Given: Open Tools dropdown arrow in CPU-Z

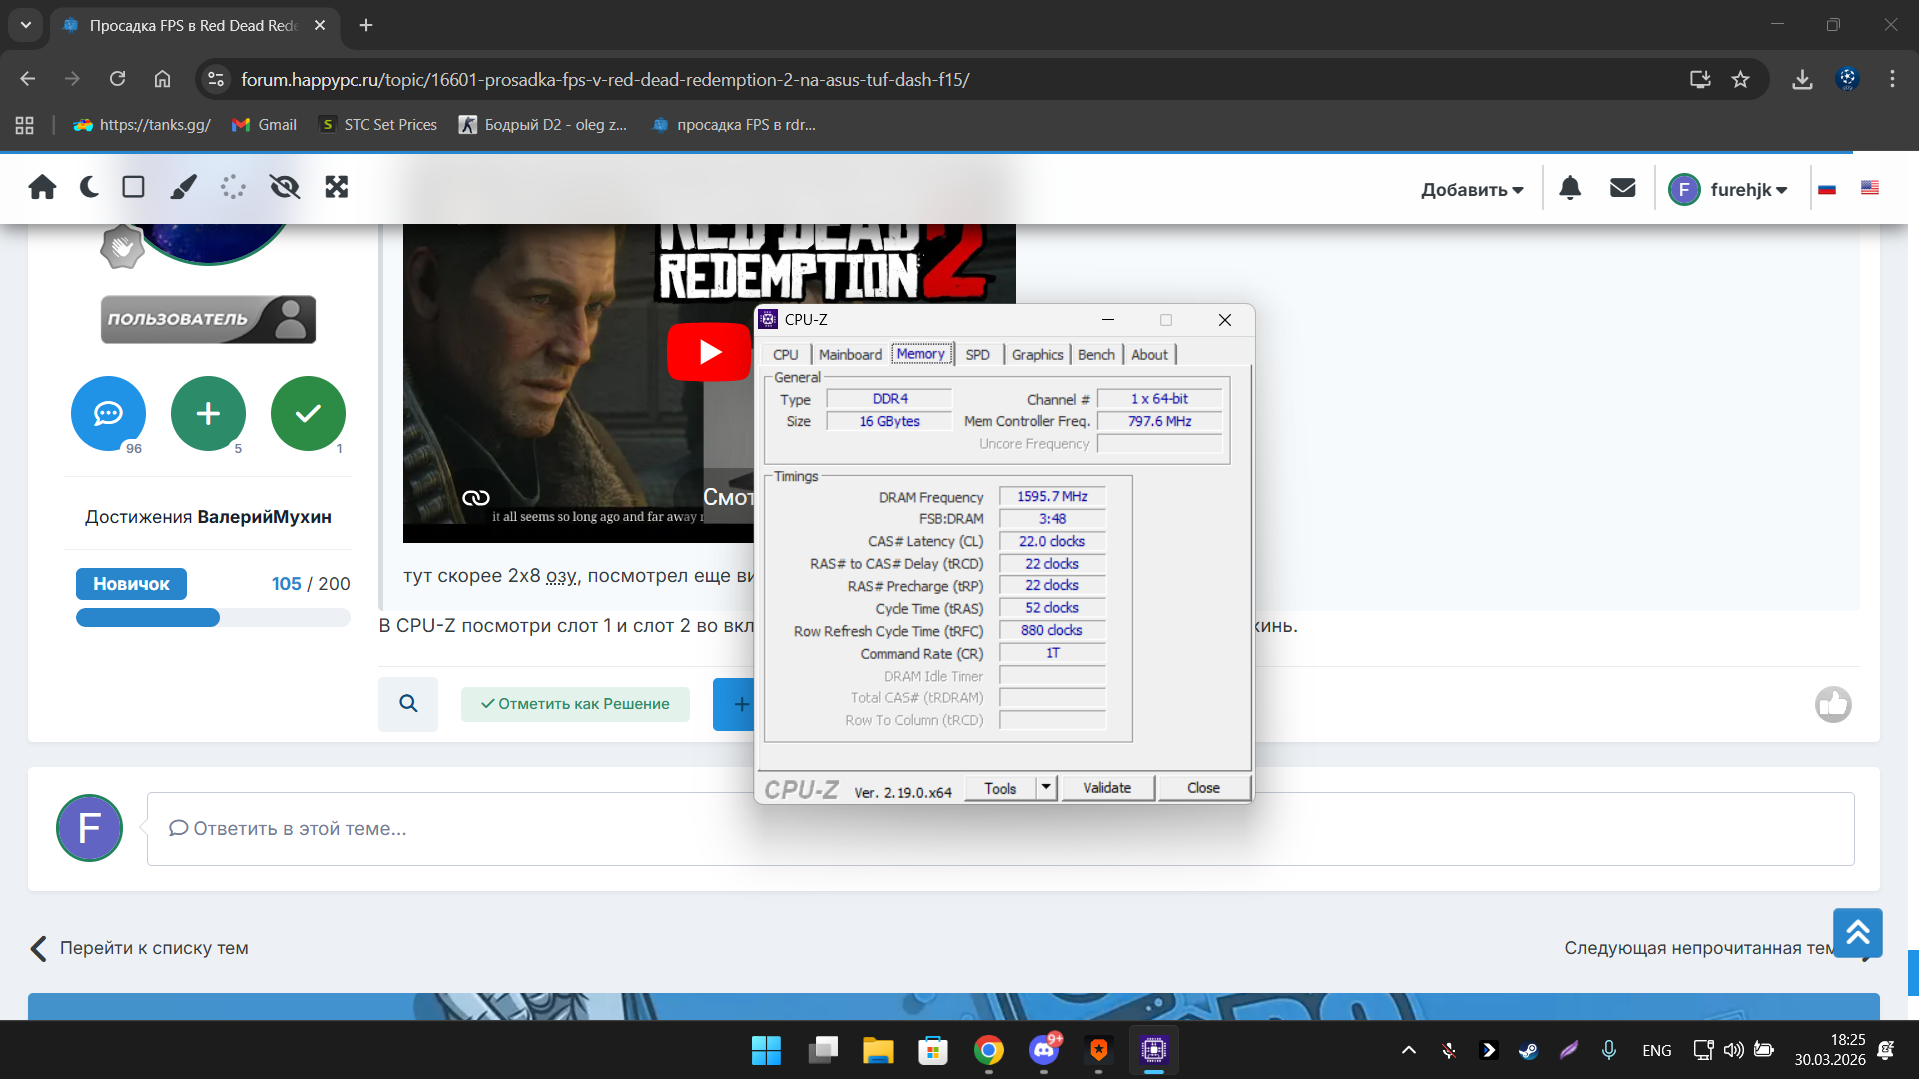Looking at the screenshot, I should 1046,788.
